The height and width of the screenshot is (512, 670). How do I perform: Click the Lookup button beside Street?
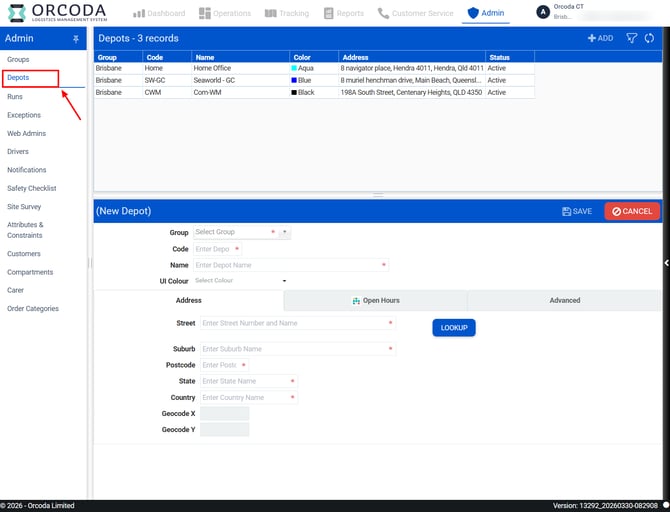pyautogui.click(x=453, y=327)
